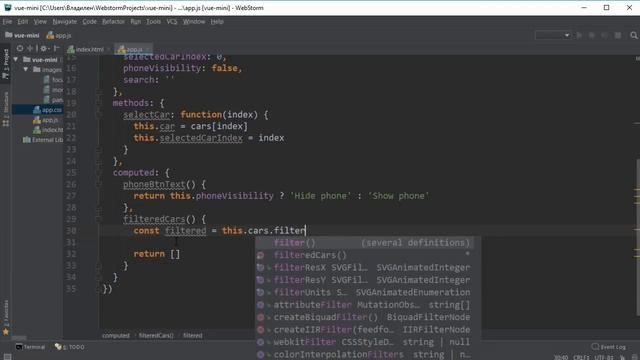Select app.css in the project tree
The height and width of the screenshot is (360, 640).
click(x=38, y=110)
